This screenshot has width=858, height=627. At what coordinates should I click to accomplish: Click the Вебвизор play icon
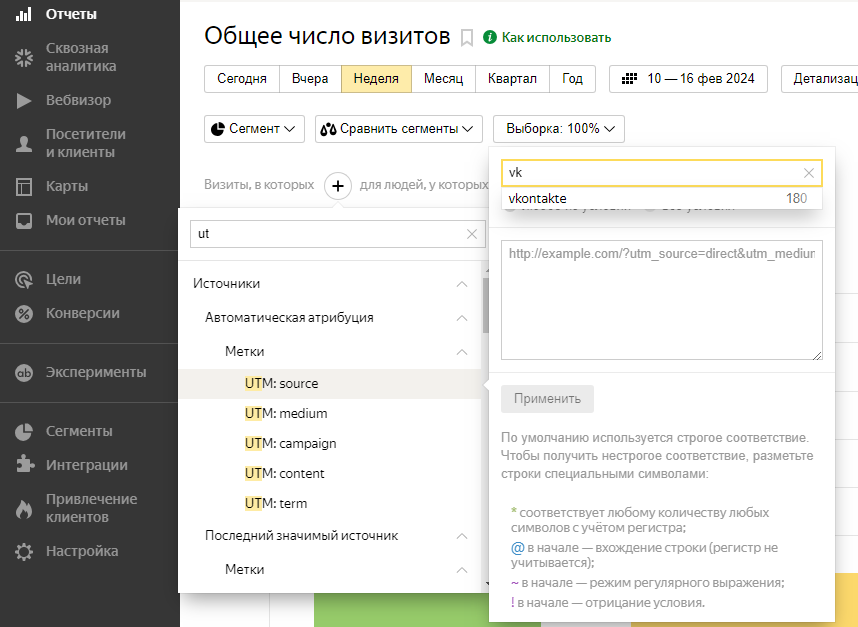[x=24, y=101]
